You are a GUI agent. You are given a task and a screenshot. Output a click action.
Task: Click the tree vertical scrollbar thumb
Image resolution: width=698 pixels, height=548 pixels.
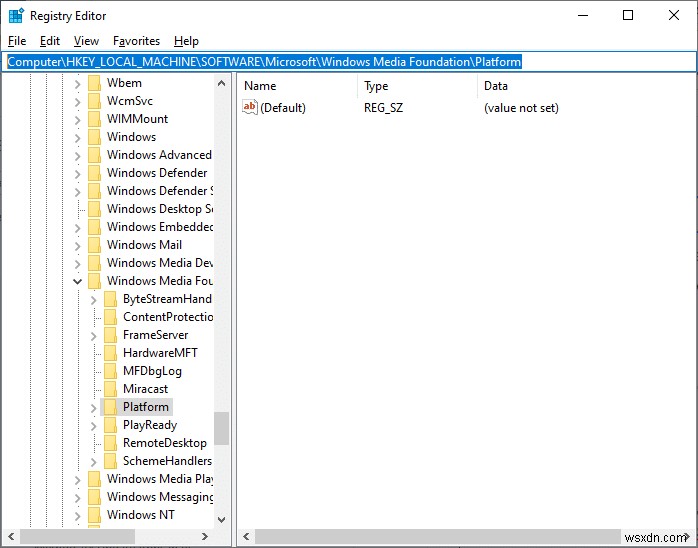coord(221,428)
